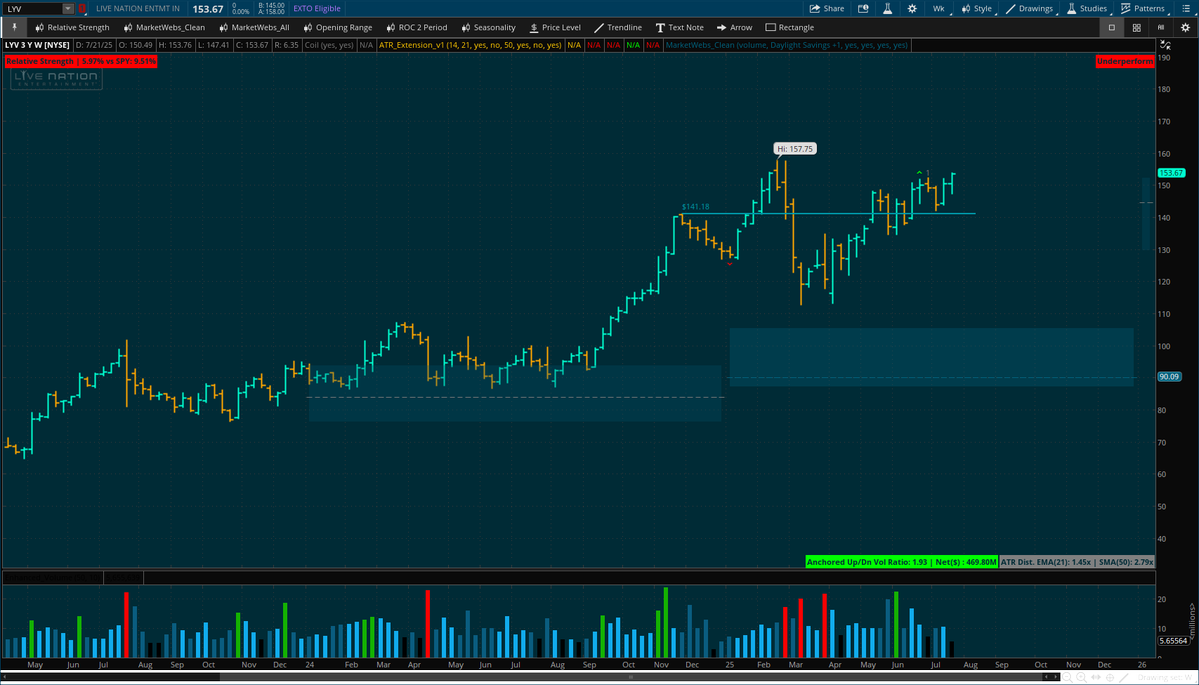Click the Hi: 157.75 price bubble
Screen dimensions: 1199x685
tap(794, 149)
